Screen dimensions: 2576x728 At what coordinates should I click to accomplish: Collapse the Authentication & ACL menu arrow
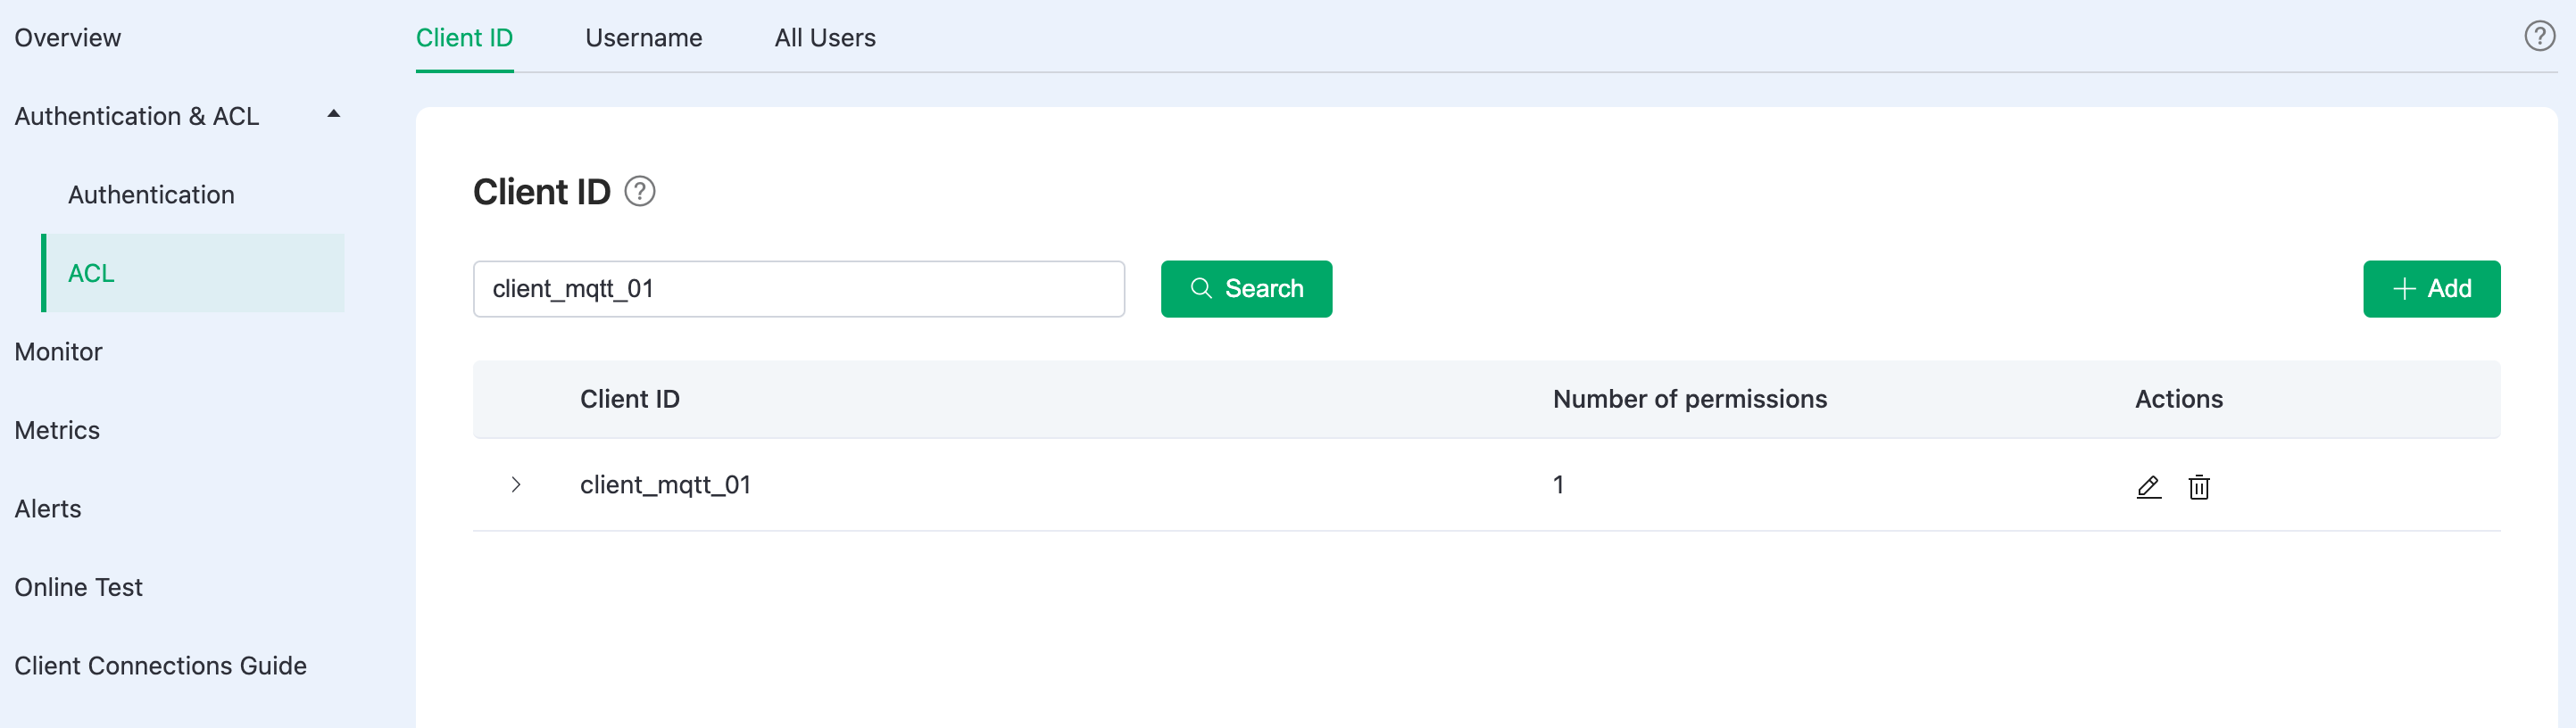pos(334,115)
